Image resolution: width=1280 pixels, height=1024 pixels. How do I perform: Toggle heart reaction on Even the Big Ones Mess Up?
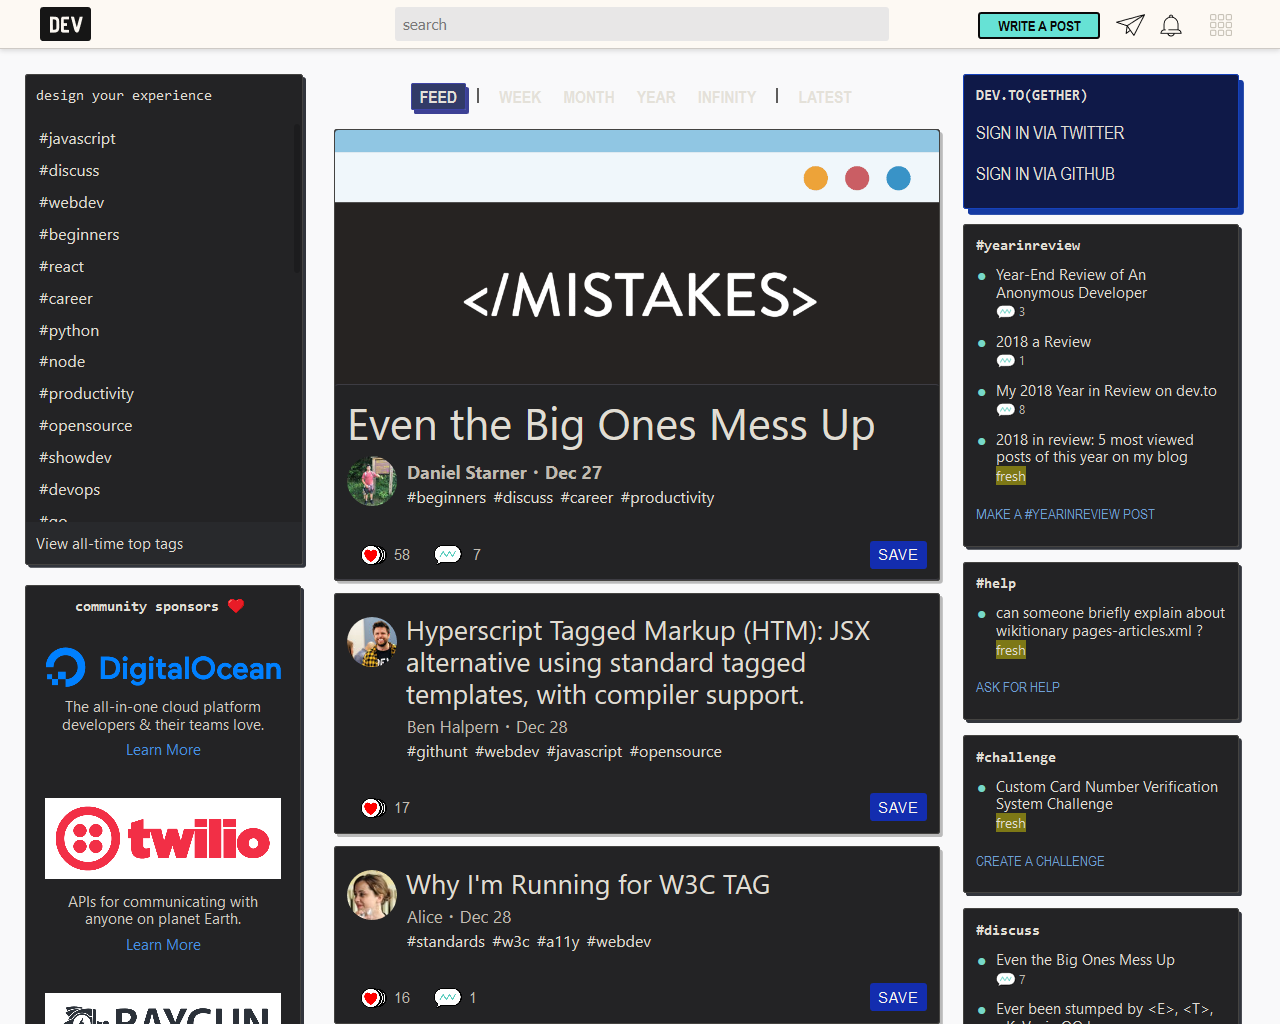click(x=371, y=554)
